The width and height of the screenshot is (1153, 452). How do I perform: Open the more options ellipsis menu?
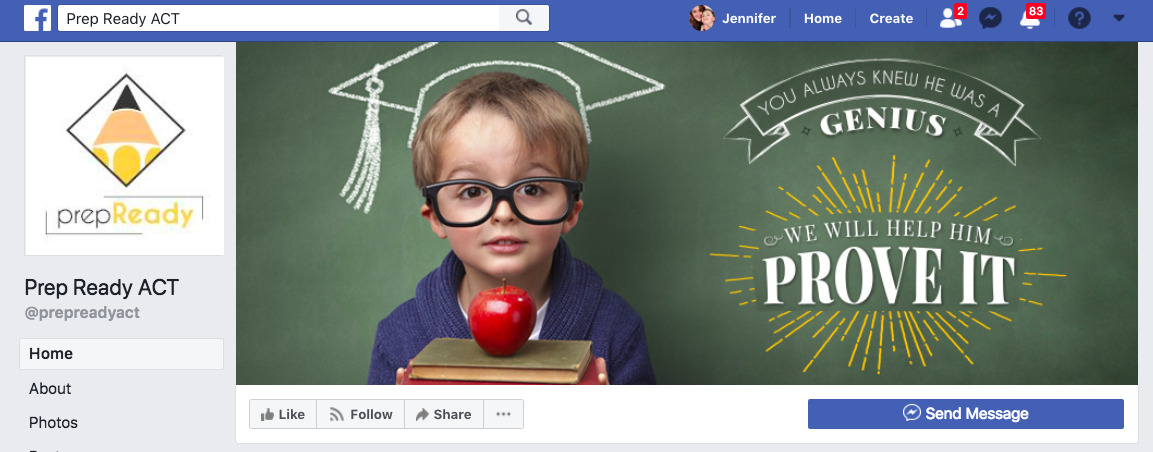pyautogui.click(x=503, y=414)
